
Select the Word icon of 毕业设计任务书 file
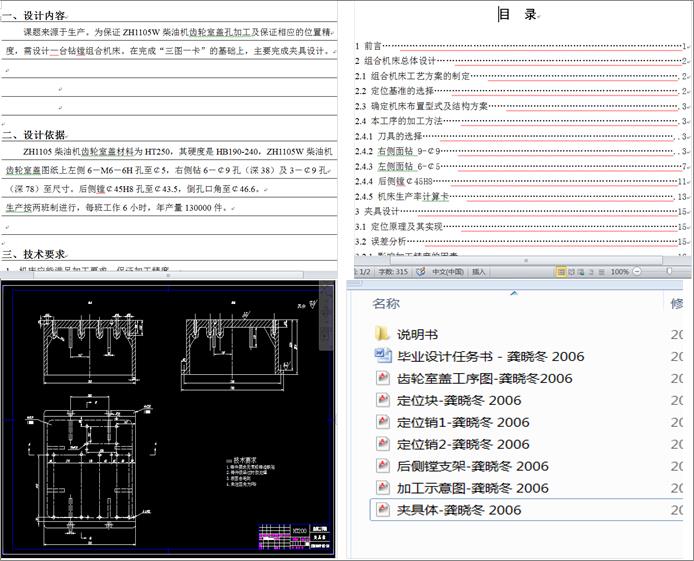(383, 356)
